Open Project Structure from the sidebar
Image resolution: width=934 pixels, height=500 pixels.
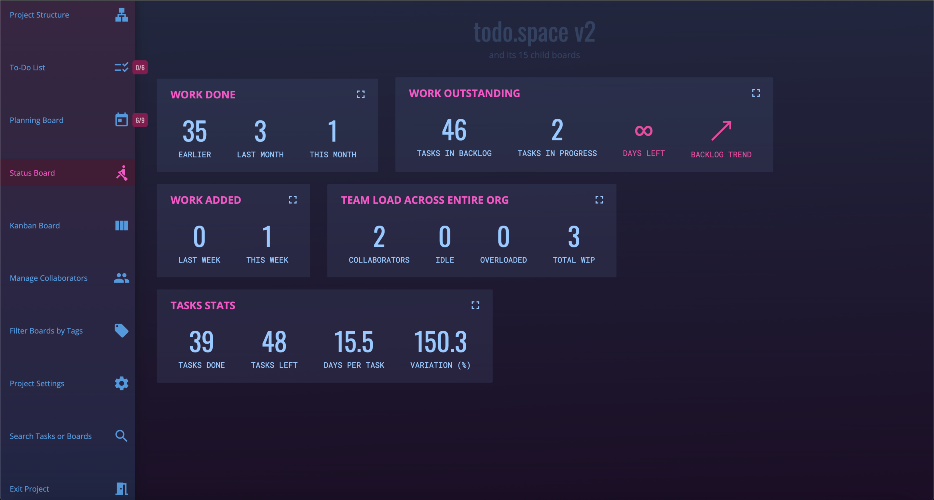tap(39, 15)
